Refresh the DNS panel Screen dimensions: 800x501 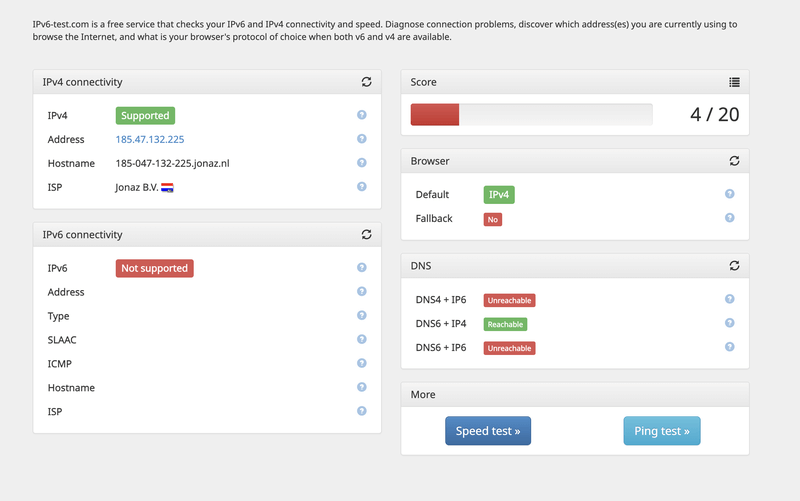tap(734, 266)
